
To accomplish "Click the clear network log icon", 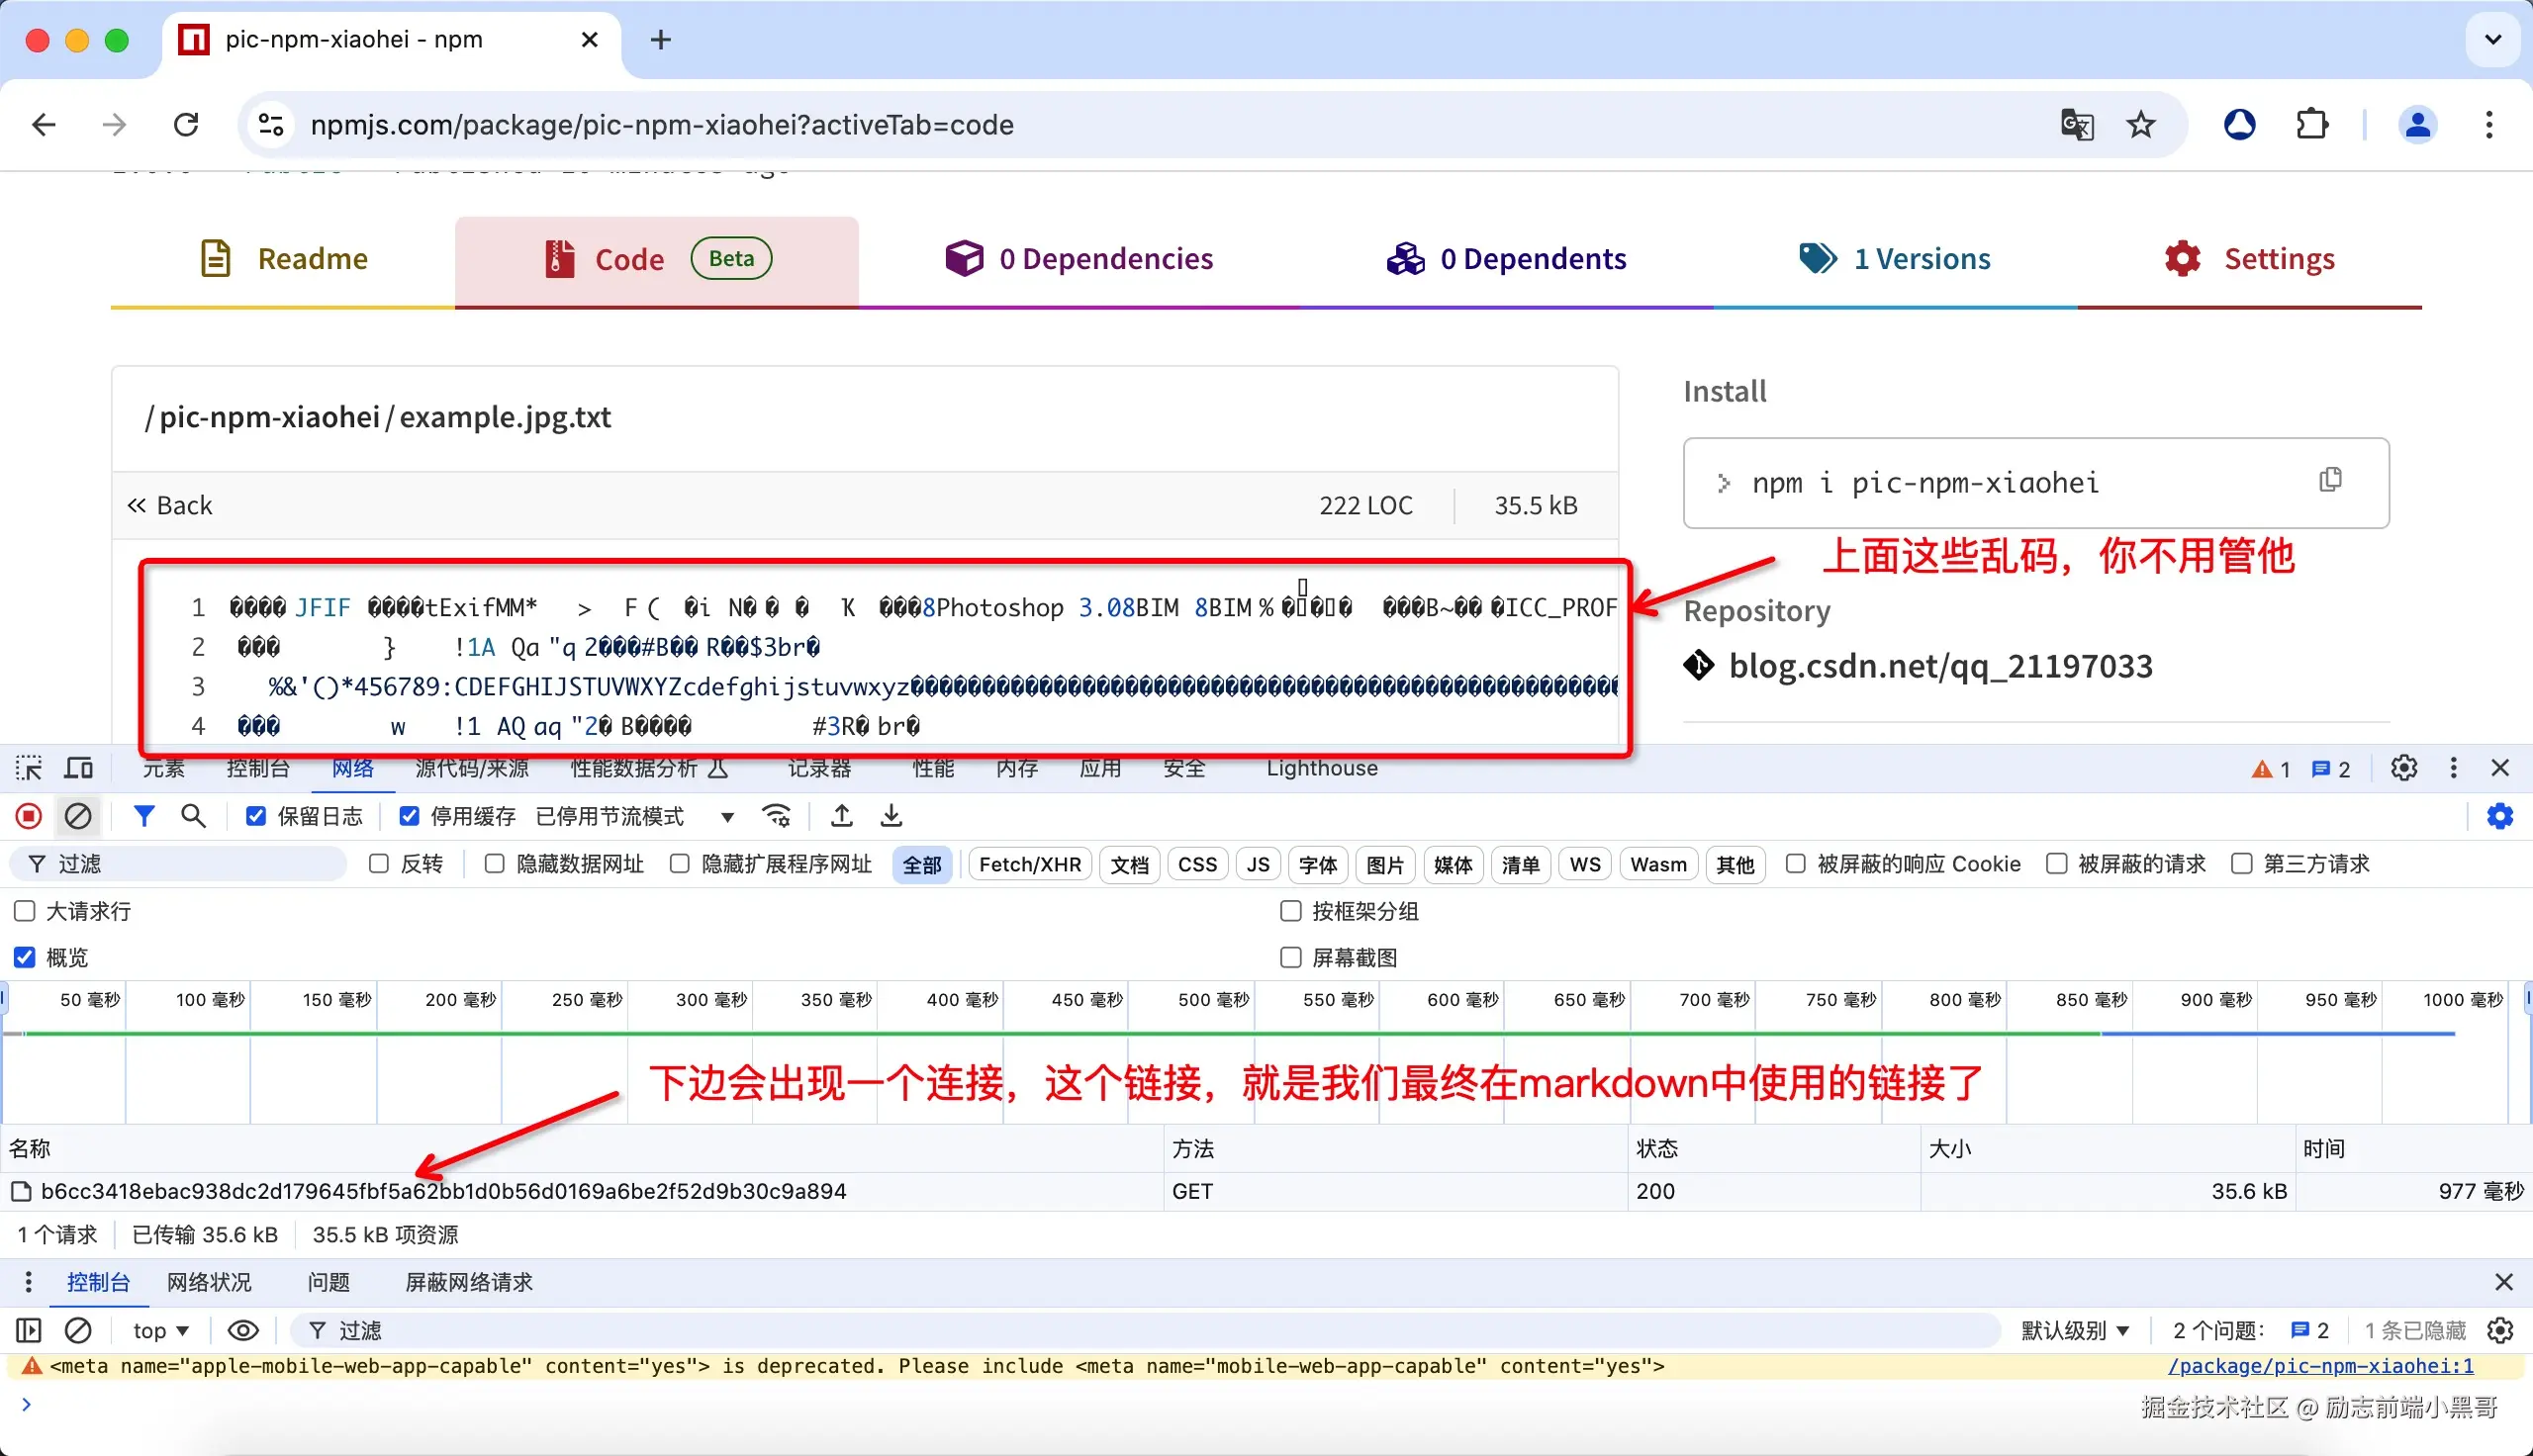I will pyautogui.click(x=78, y=816).
